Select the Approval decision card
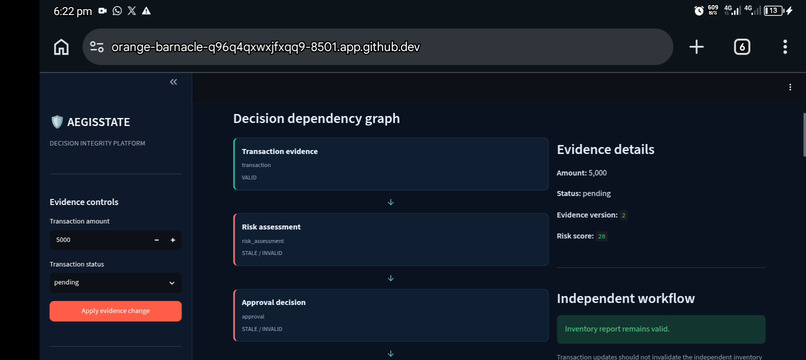This screenshot has width=806, height=360. point(391,315)
